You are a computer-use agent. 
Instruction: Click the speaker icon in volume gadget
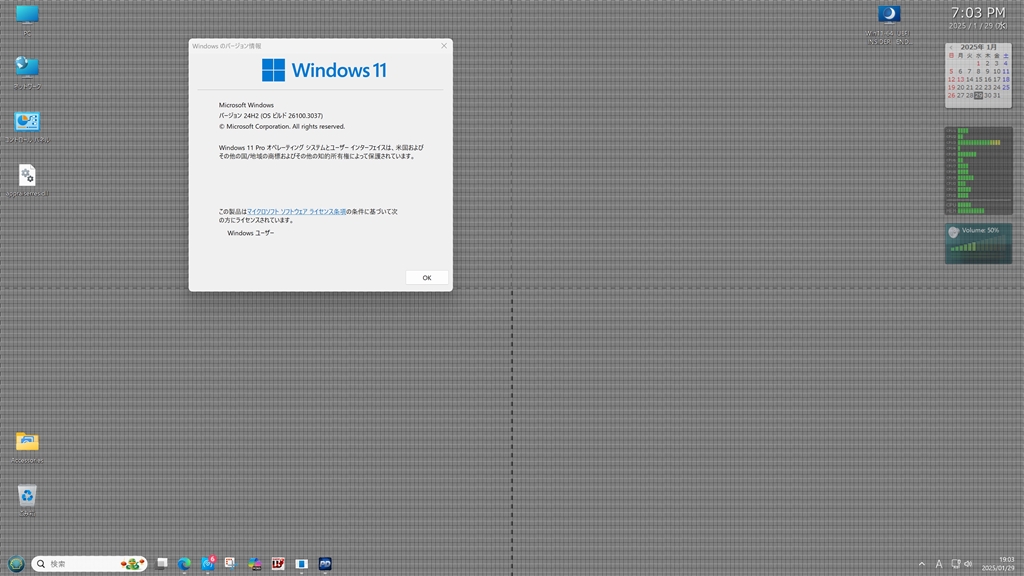[953, 232]
